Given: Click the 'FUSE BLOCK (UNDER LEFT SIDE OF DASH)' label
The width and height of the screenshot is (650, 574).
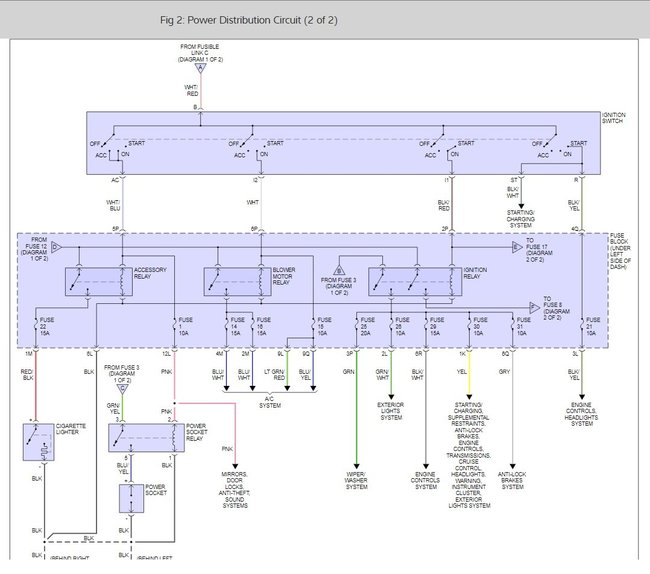Looking at the screenshot, I should tap(620, 251).
